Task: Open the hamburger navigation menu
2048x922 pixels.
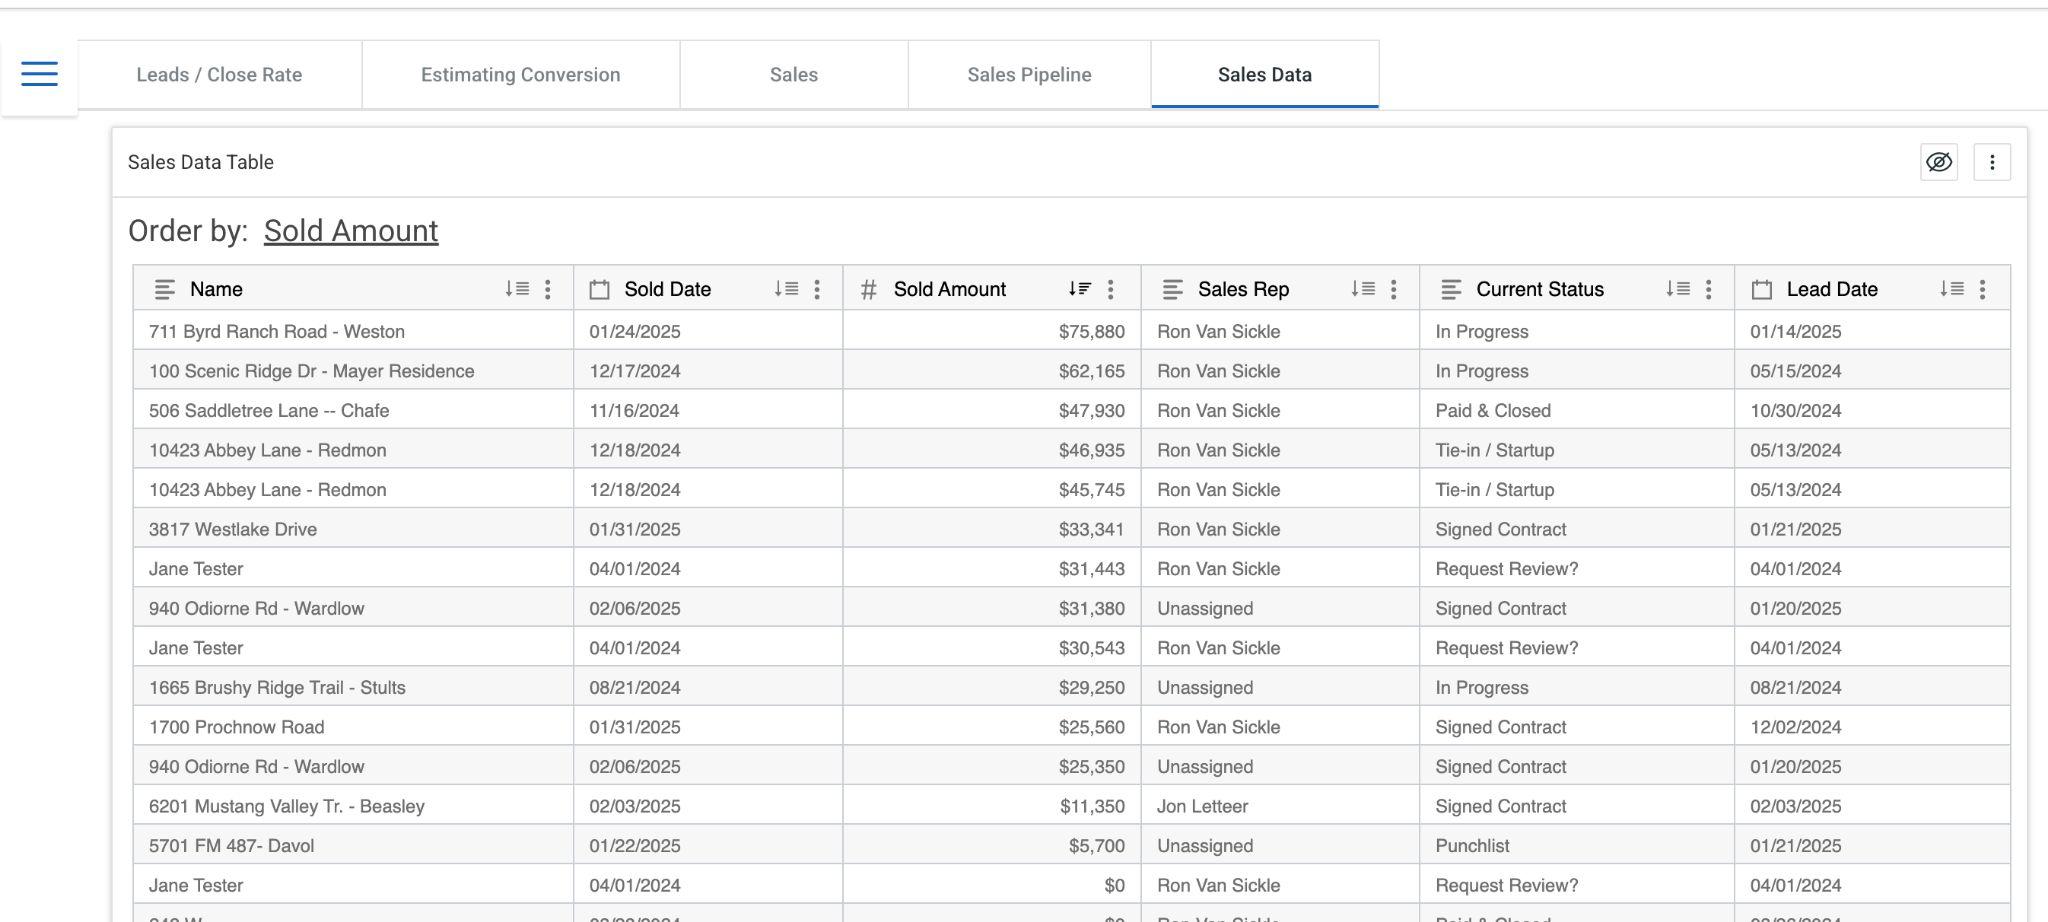Action: pyautogui.click(x=39, y=74)
